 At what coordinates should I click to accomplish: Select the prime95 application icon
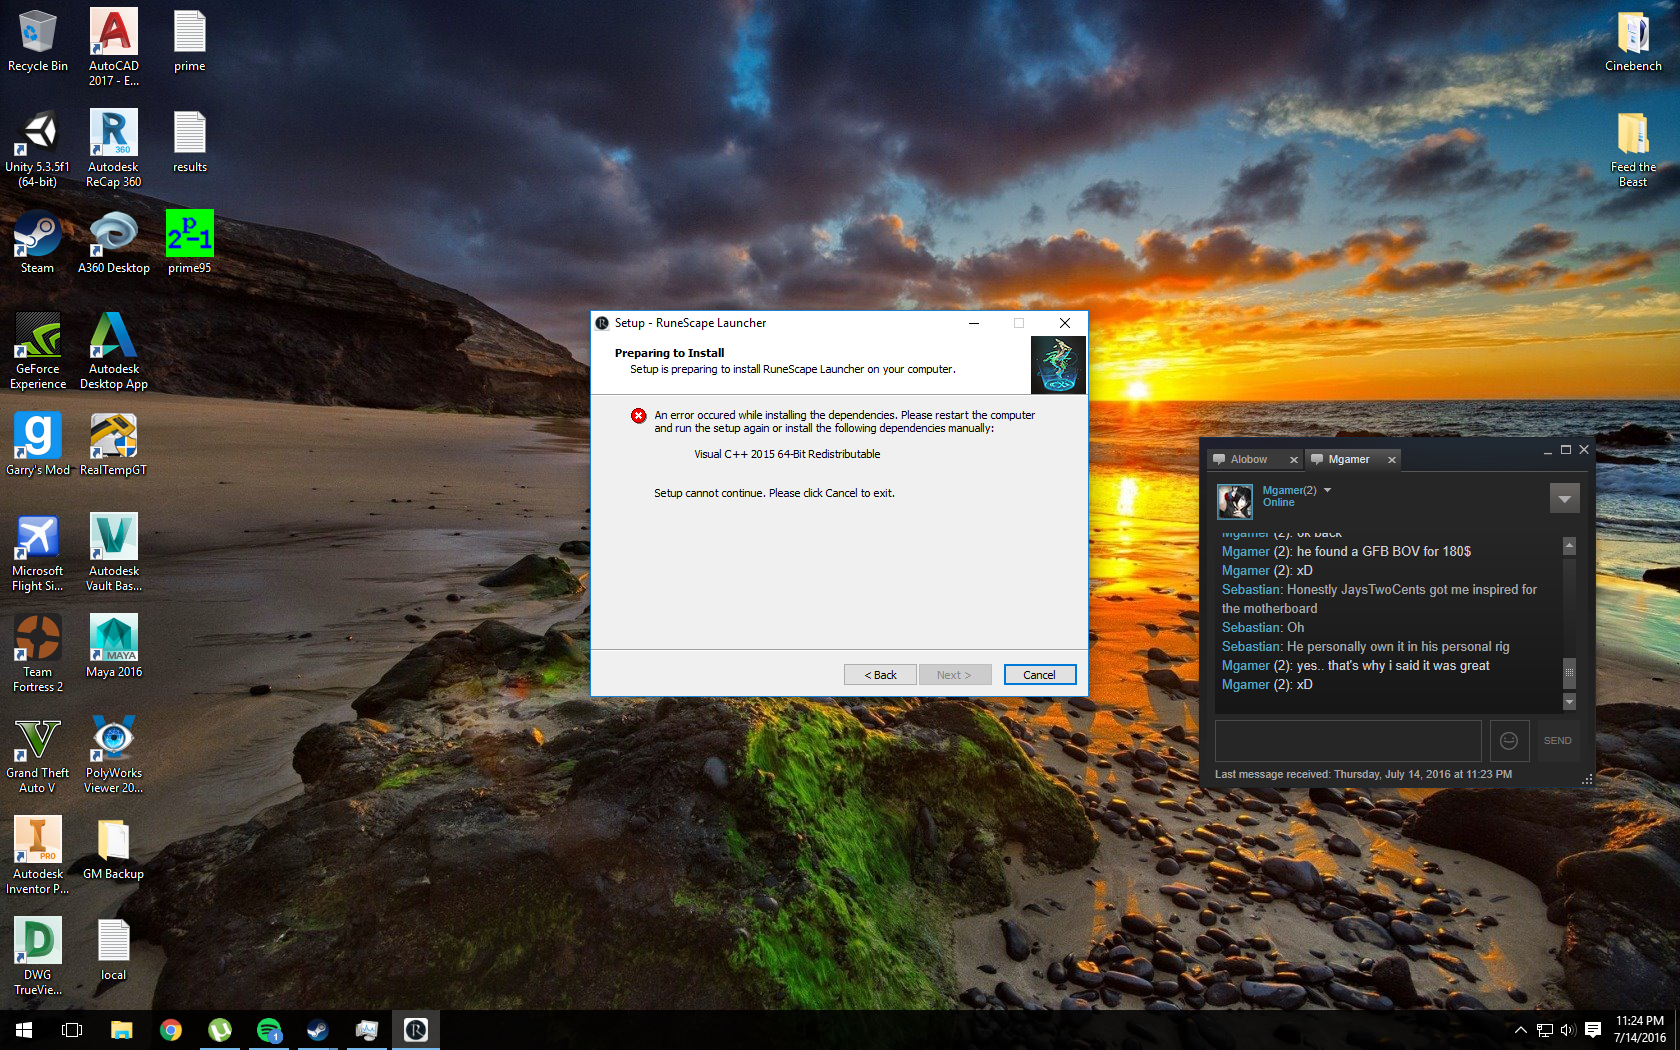click(189, 243)
